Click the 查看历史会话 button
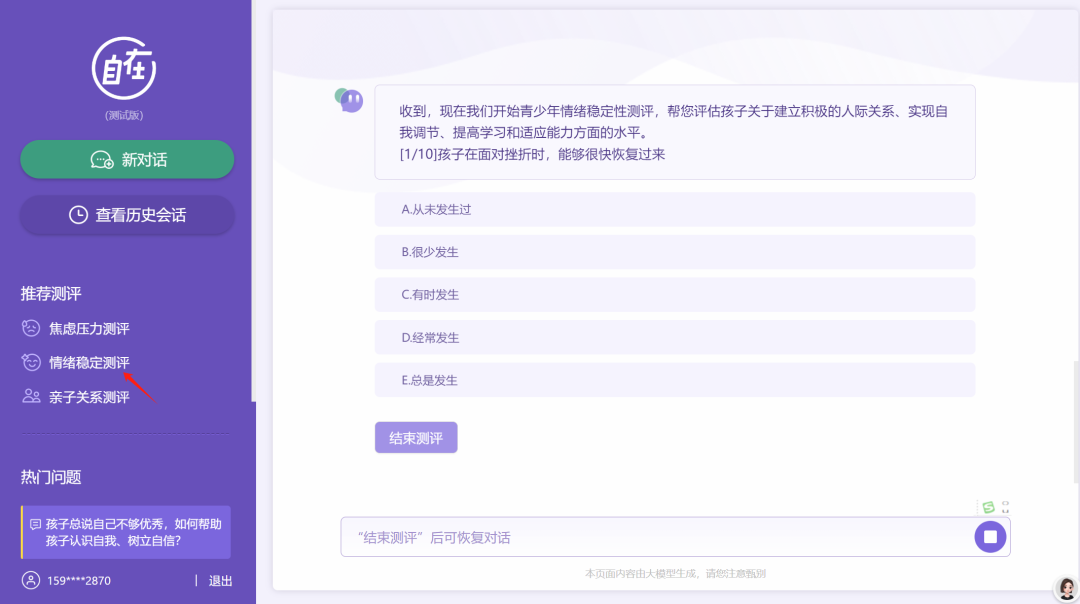Image resolution: width=1080 pixels, height=604 pixels. [x=127, y=215]
